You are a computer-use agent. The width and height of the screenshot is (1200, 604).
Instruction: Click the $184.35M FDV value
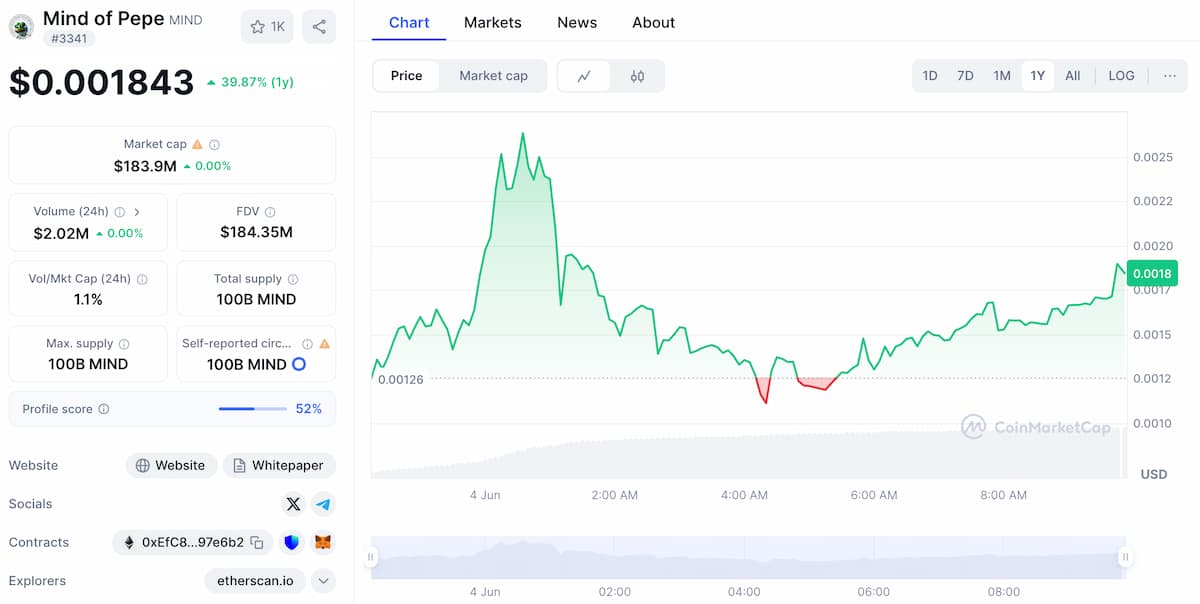coord(256,232)
